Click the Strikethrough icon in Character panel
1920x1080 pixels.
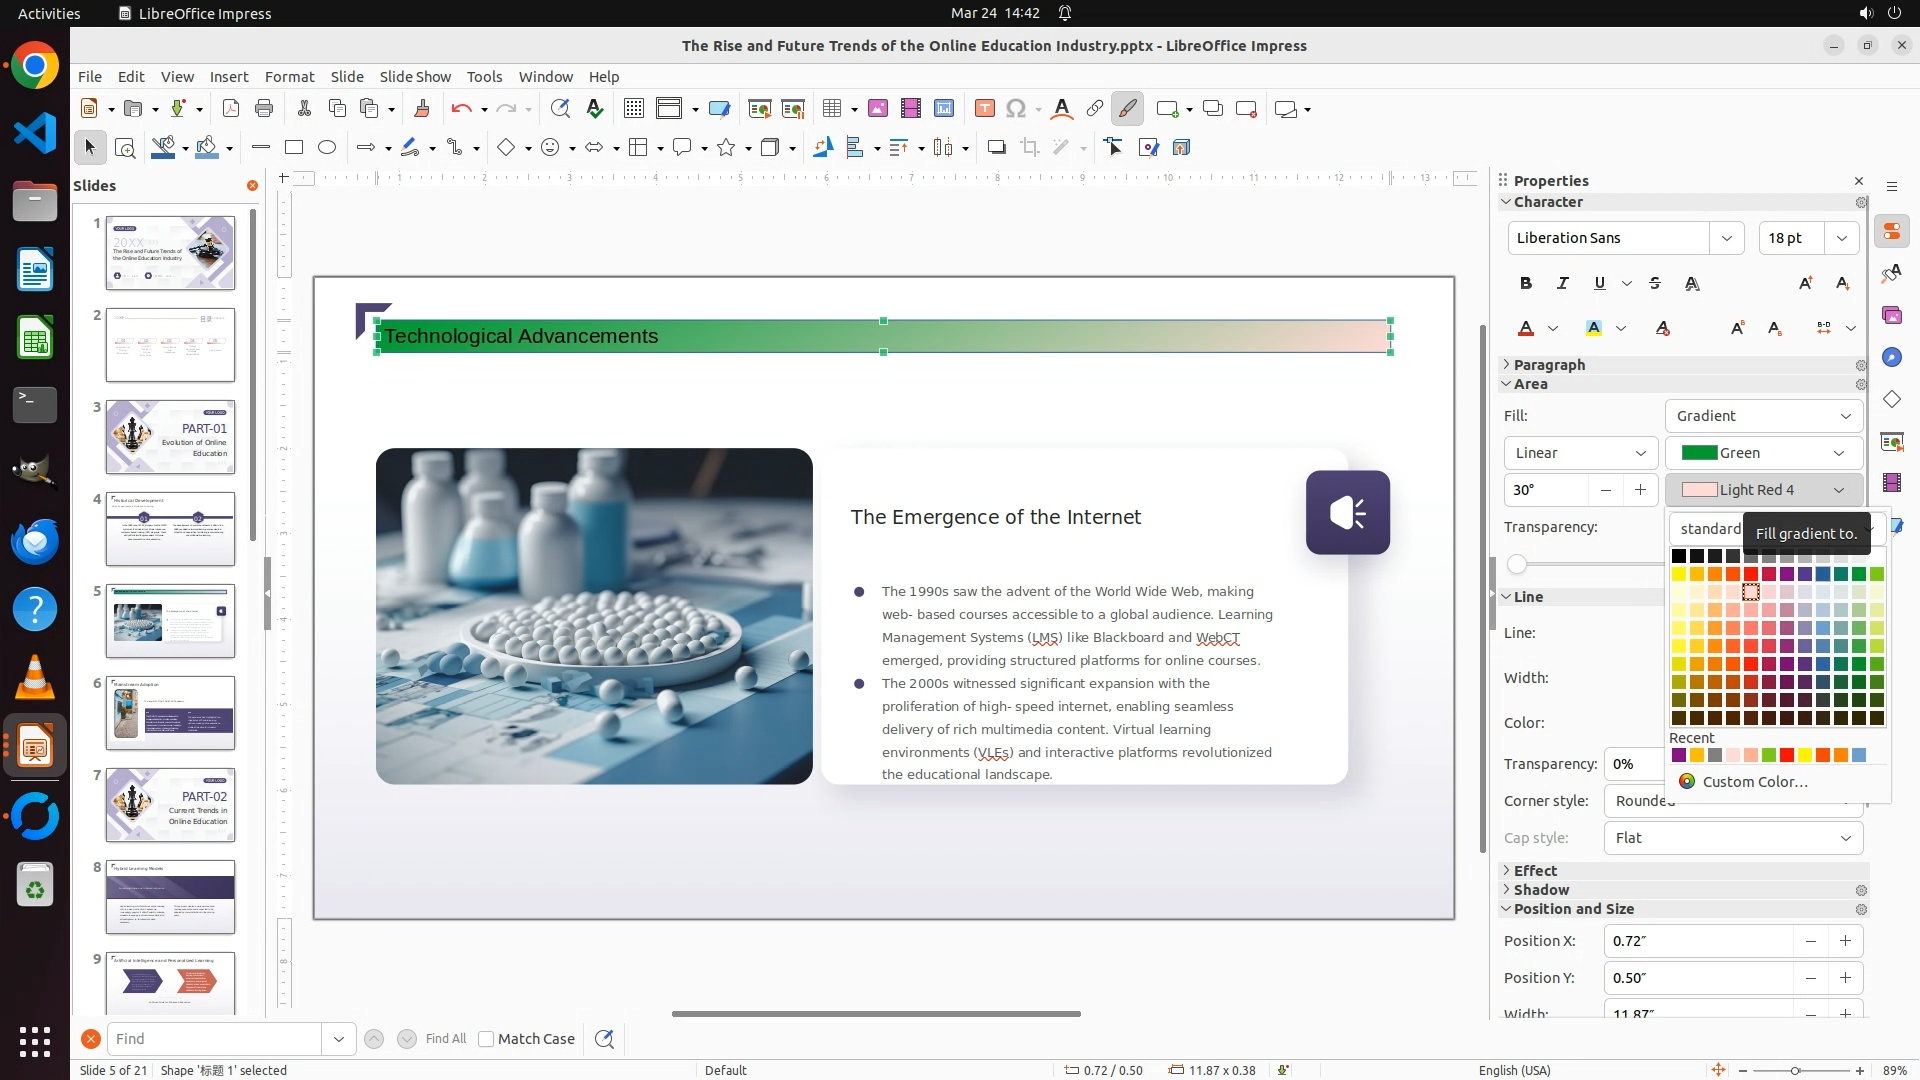pos(1655,284)
